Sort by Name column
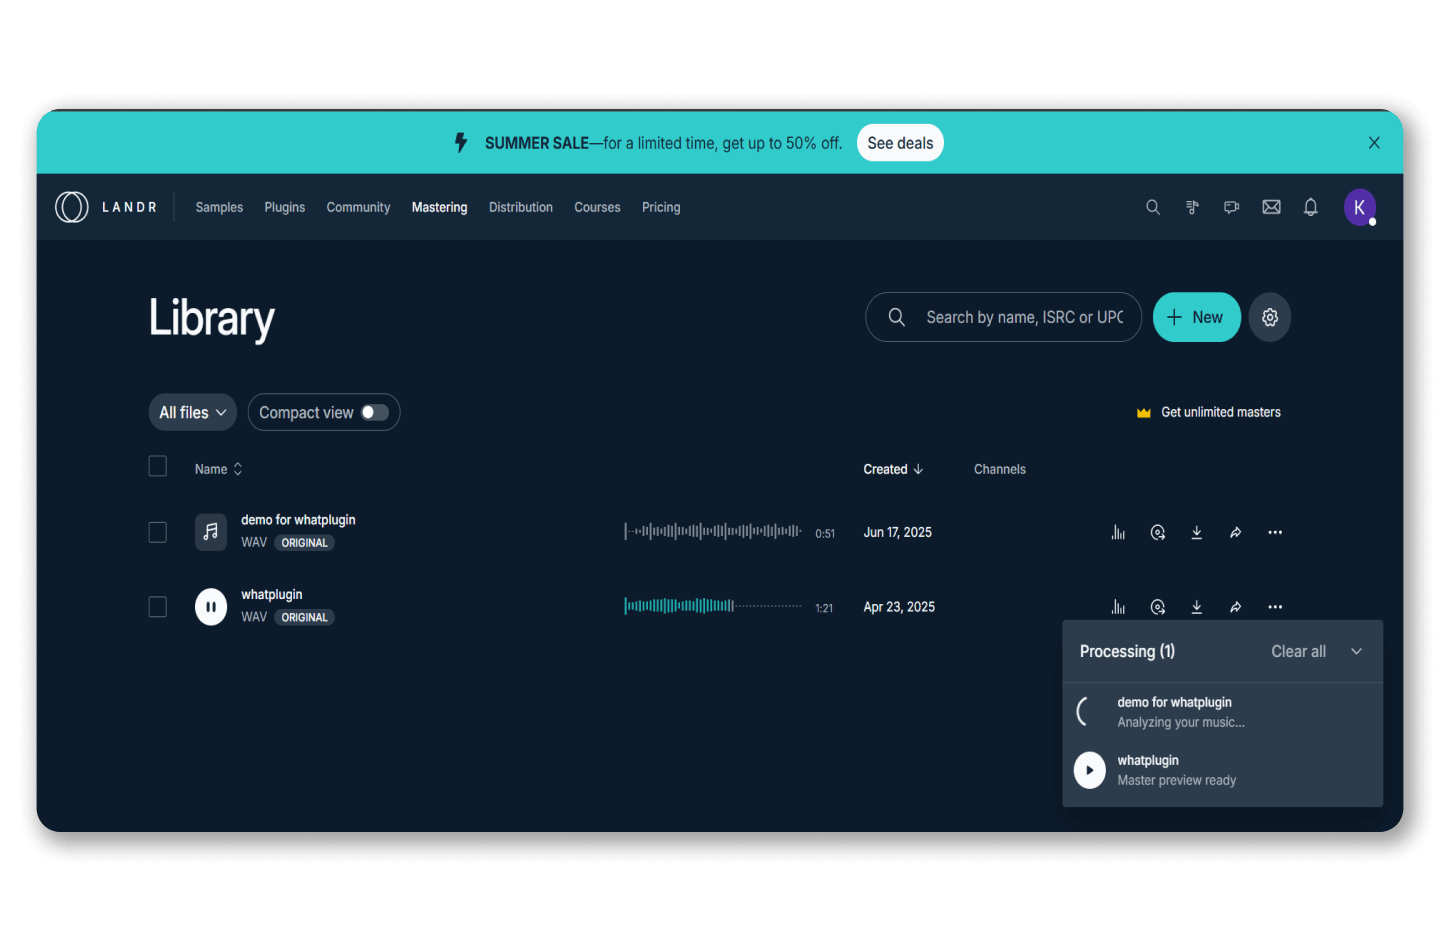The height and width of the screenshot is (934, 1440). pyautogui.click(x=219, y=469)
